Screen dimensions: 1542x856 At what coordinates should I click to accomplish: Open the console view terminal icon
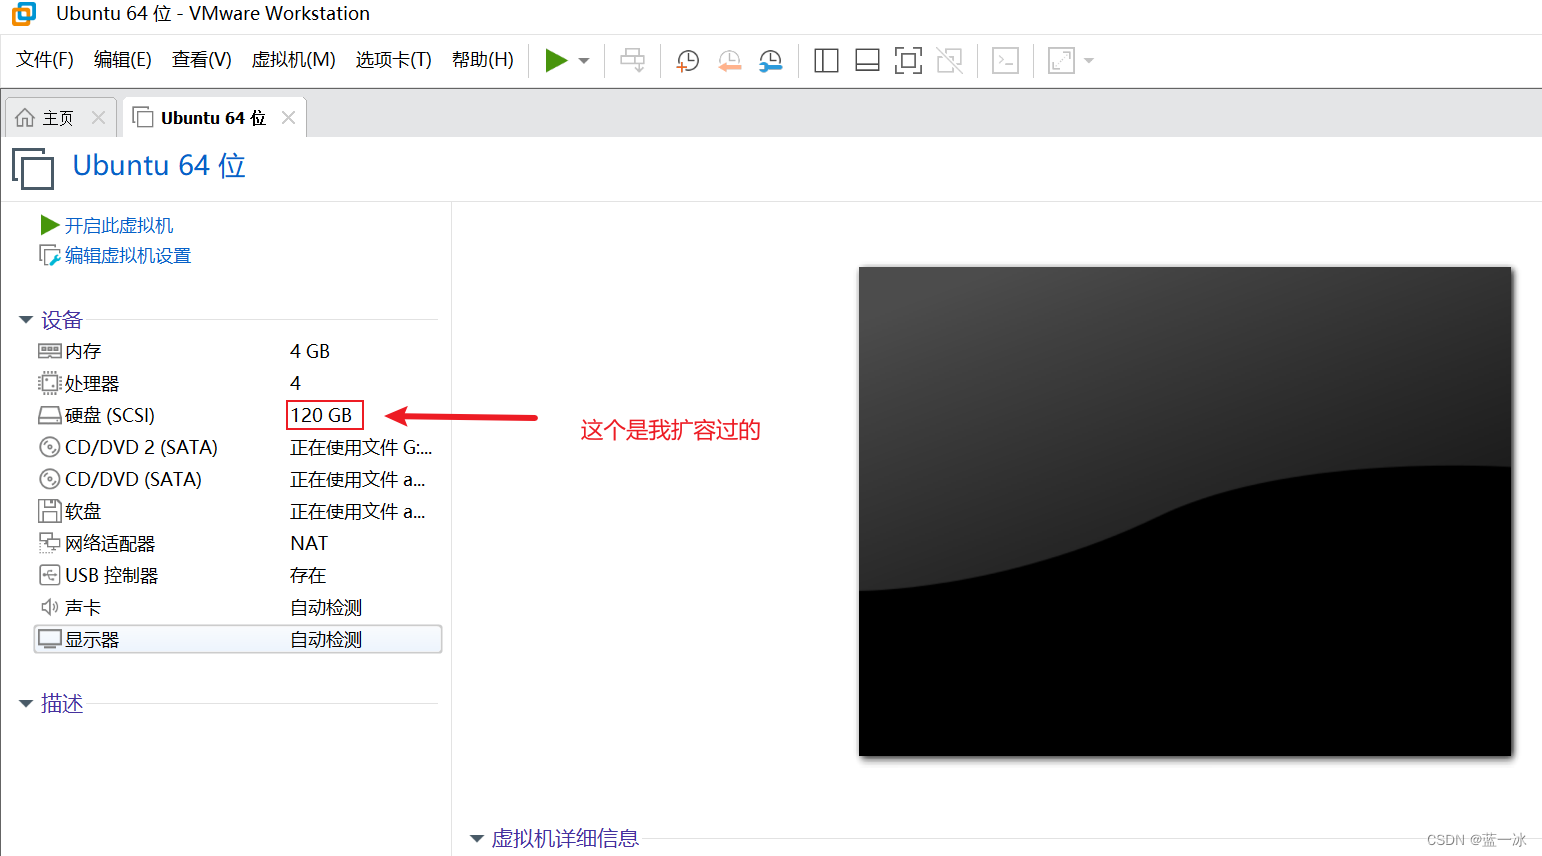point(1005,60)
